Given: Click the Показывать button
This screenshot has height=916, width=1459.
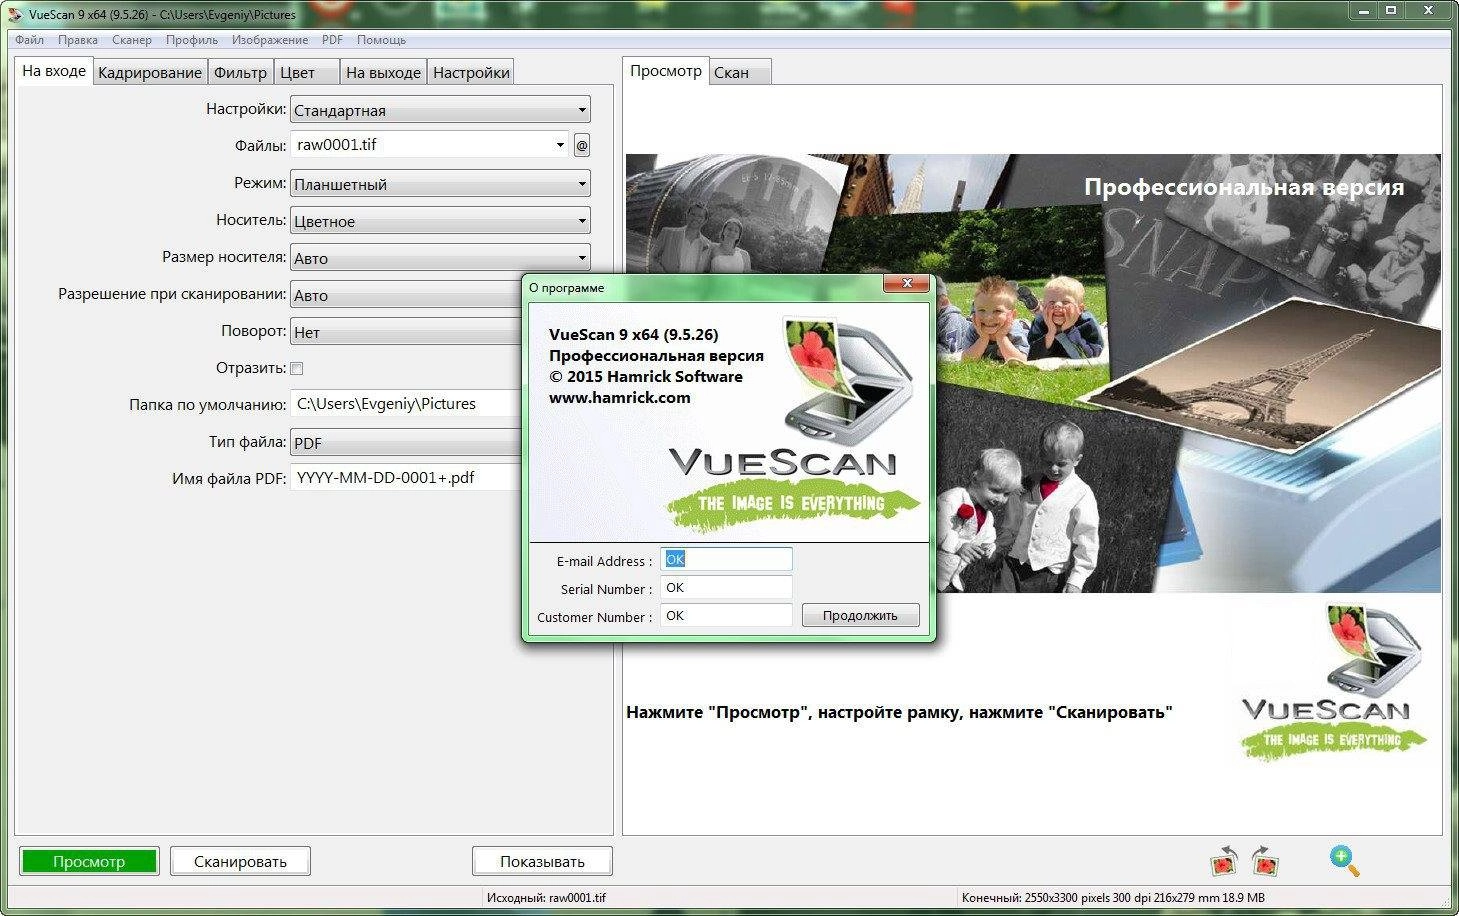Looking at the screenshot, I should pos(542,861).
